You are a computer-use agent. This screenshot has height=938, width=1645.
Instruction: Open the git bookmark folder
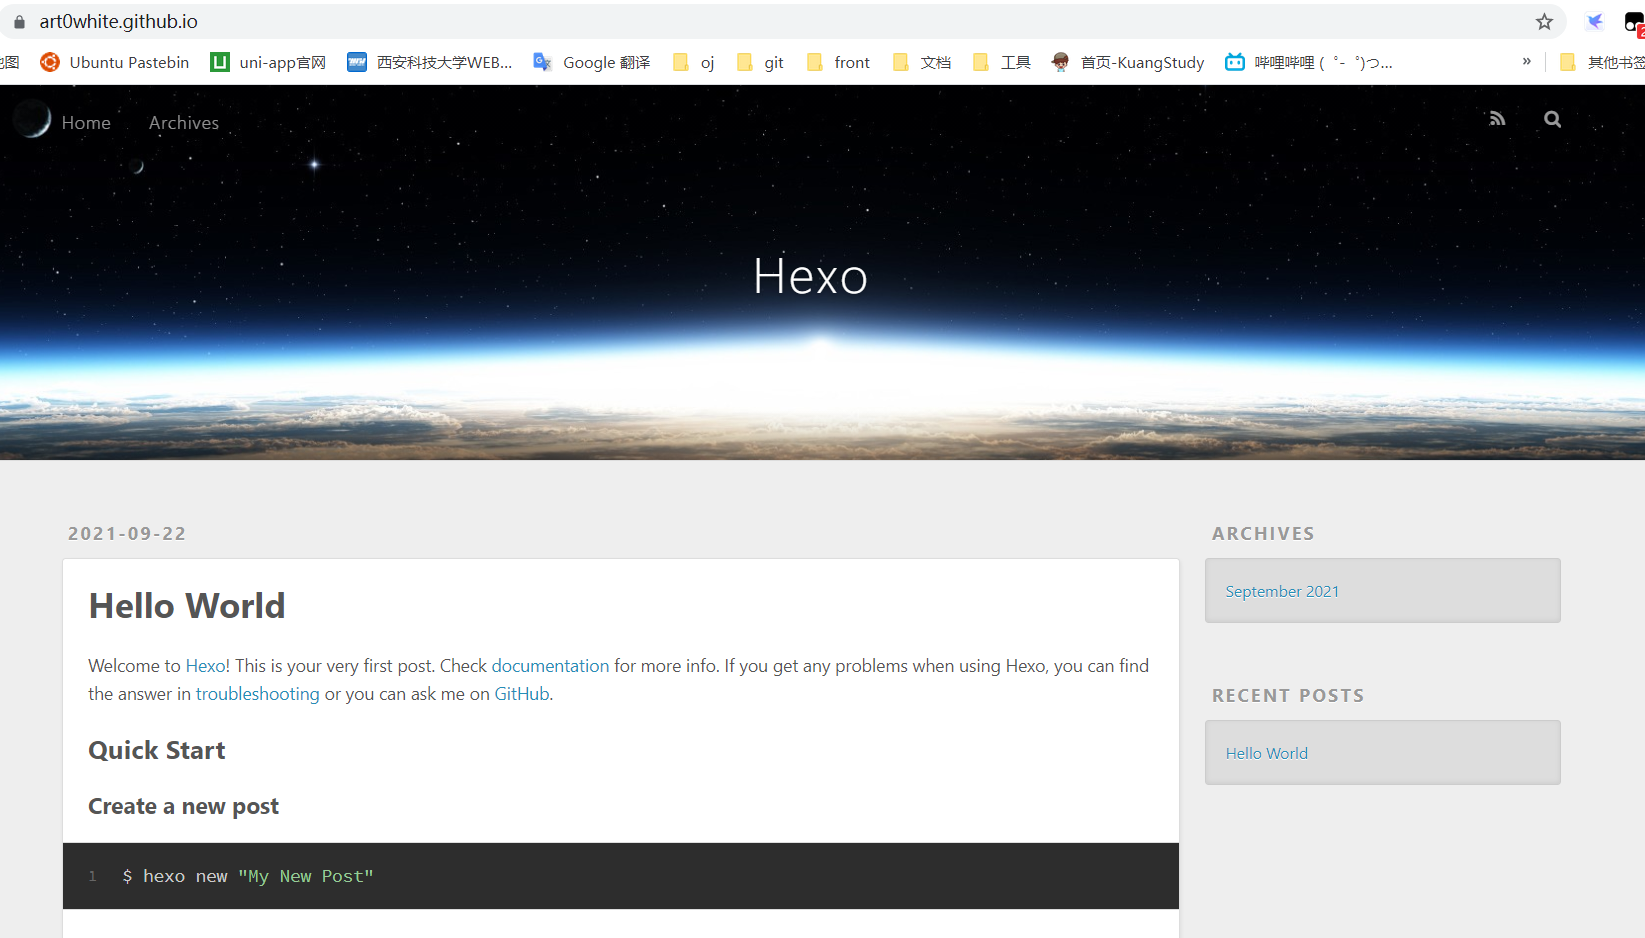tap(760, 62)
